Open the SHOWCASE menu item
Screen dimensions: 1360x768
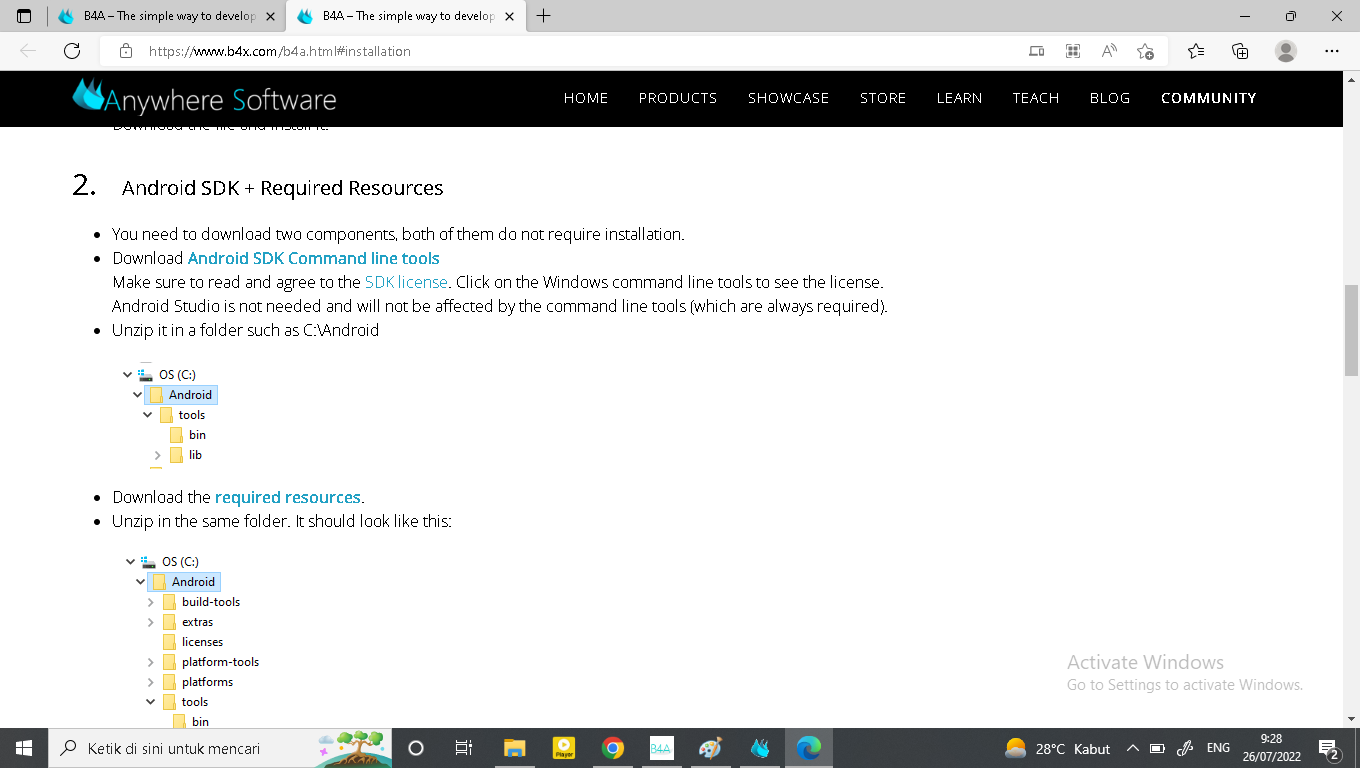tap(788, 98)
